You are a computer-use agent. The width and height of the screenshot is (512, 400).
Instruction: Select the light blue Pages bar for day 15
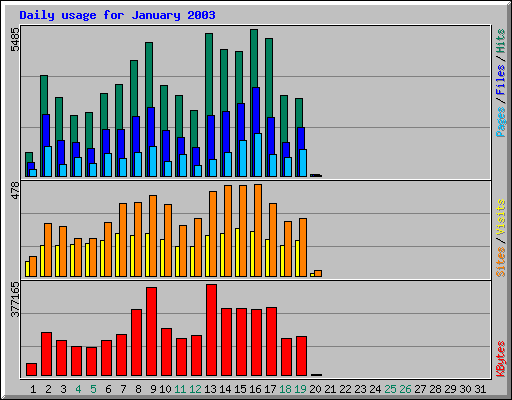pyautogui.click(x=243, y=158)
